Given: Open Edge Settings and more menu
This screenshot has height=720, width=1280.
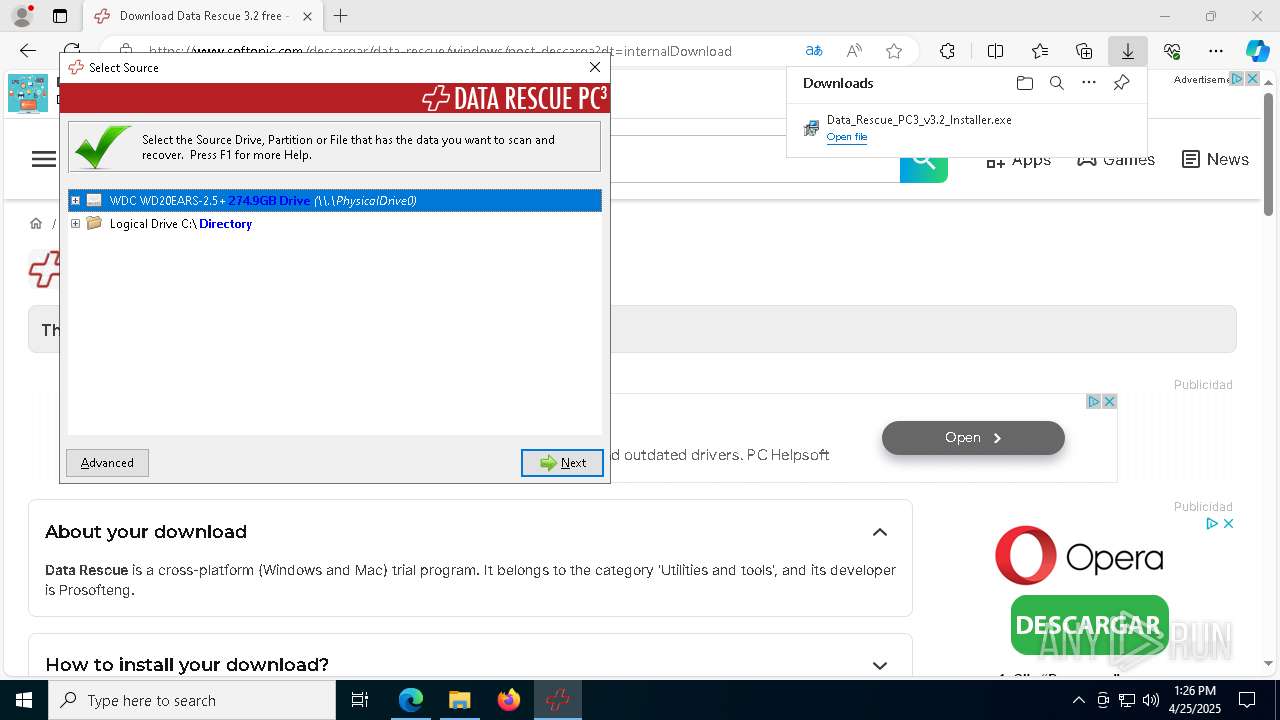Looking at the screenshot, I should click(x=1216, y=51).
